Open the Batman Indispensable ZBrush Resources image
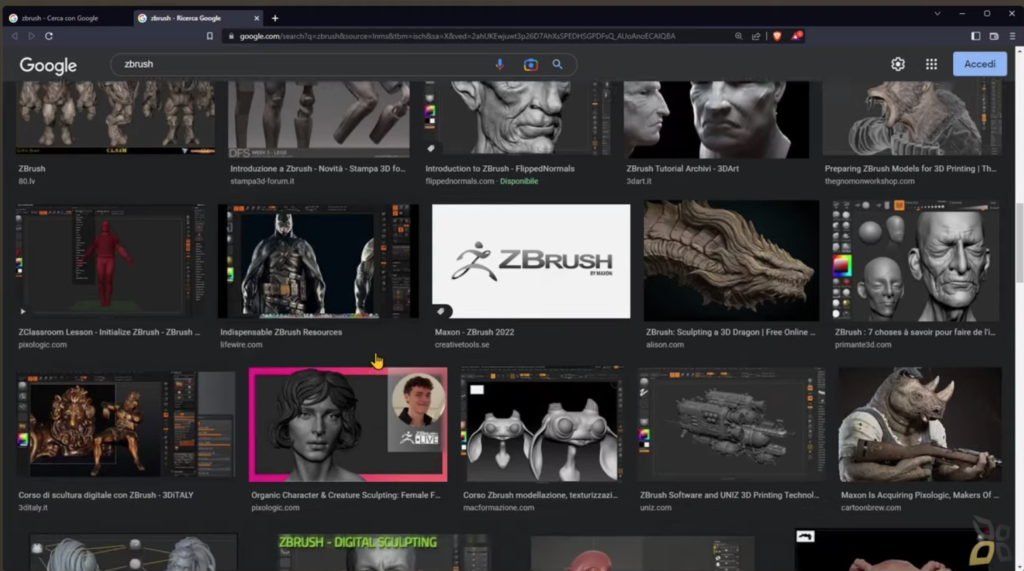Image resolution: width=1024 pixels, height=571 pixels. pyautogui.click(x=318, y=261)
